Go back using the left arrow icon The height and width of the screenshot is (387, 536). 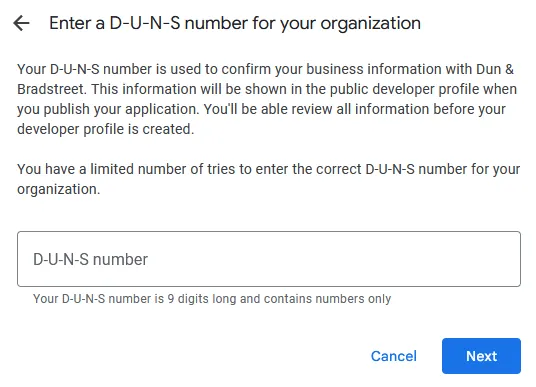[x=22, y=23]
